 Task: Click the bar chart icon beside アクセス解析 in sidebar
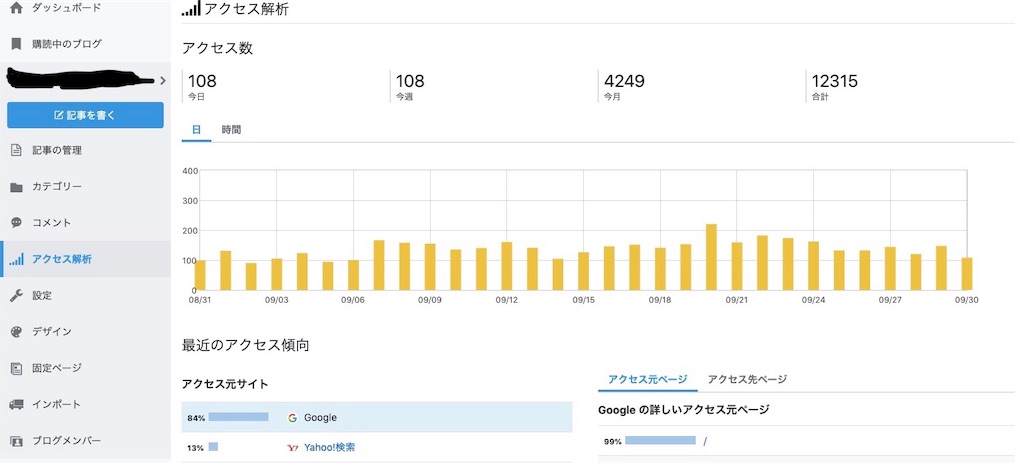coord(16,259)
